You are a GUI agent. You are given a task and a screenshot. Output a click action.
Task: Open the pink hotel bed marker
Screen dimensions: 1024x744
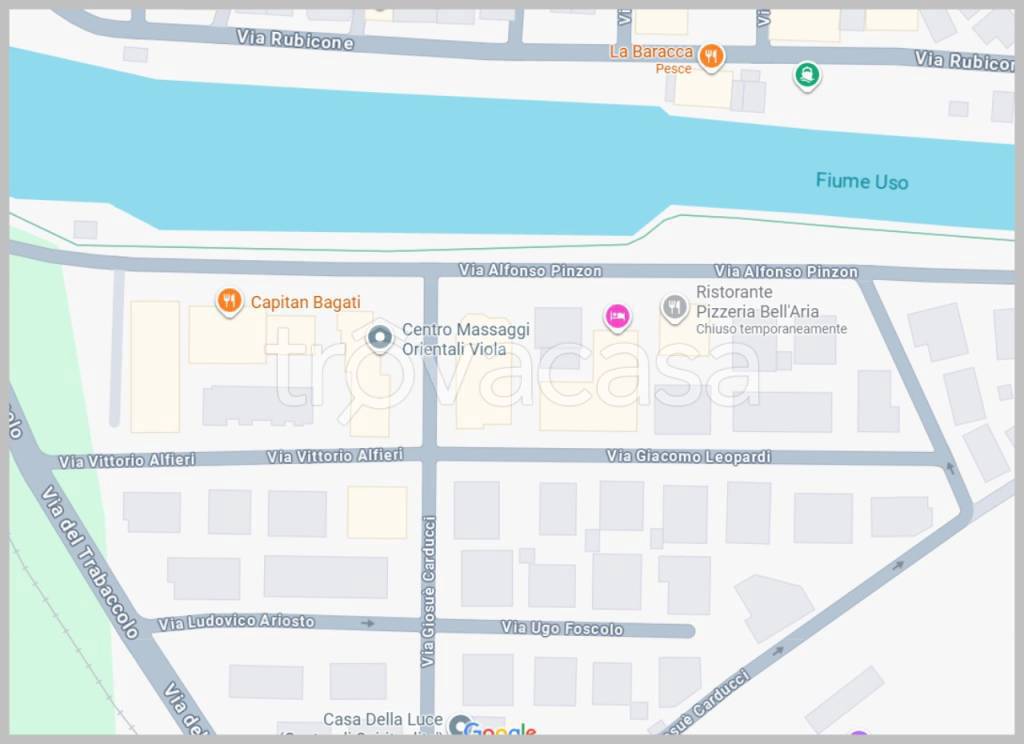[617, 317]
